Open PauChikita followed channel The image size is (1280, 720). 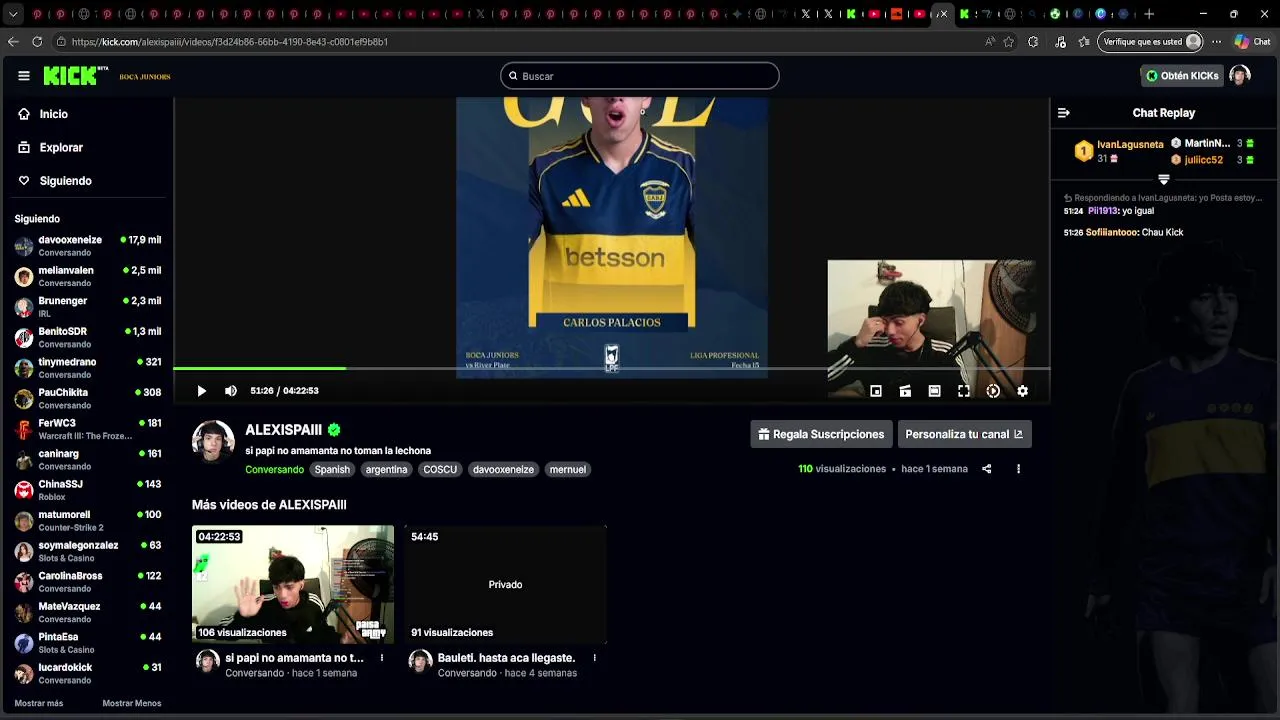88,398
